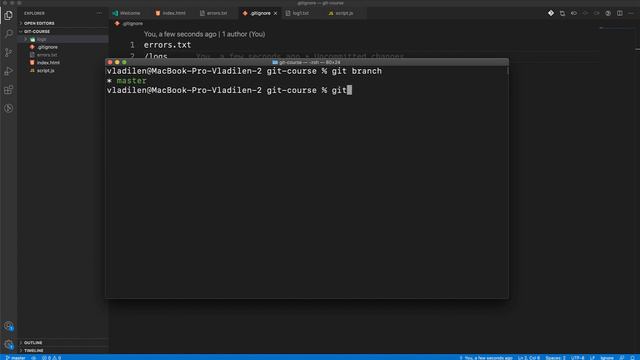This screenshot has height=360, width=640.
Task: Open the Manage gear icon
Action: (x=9, y=344)
